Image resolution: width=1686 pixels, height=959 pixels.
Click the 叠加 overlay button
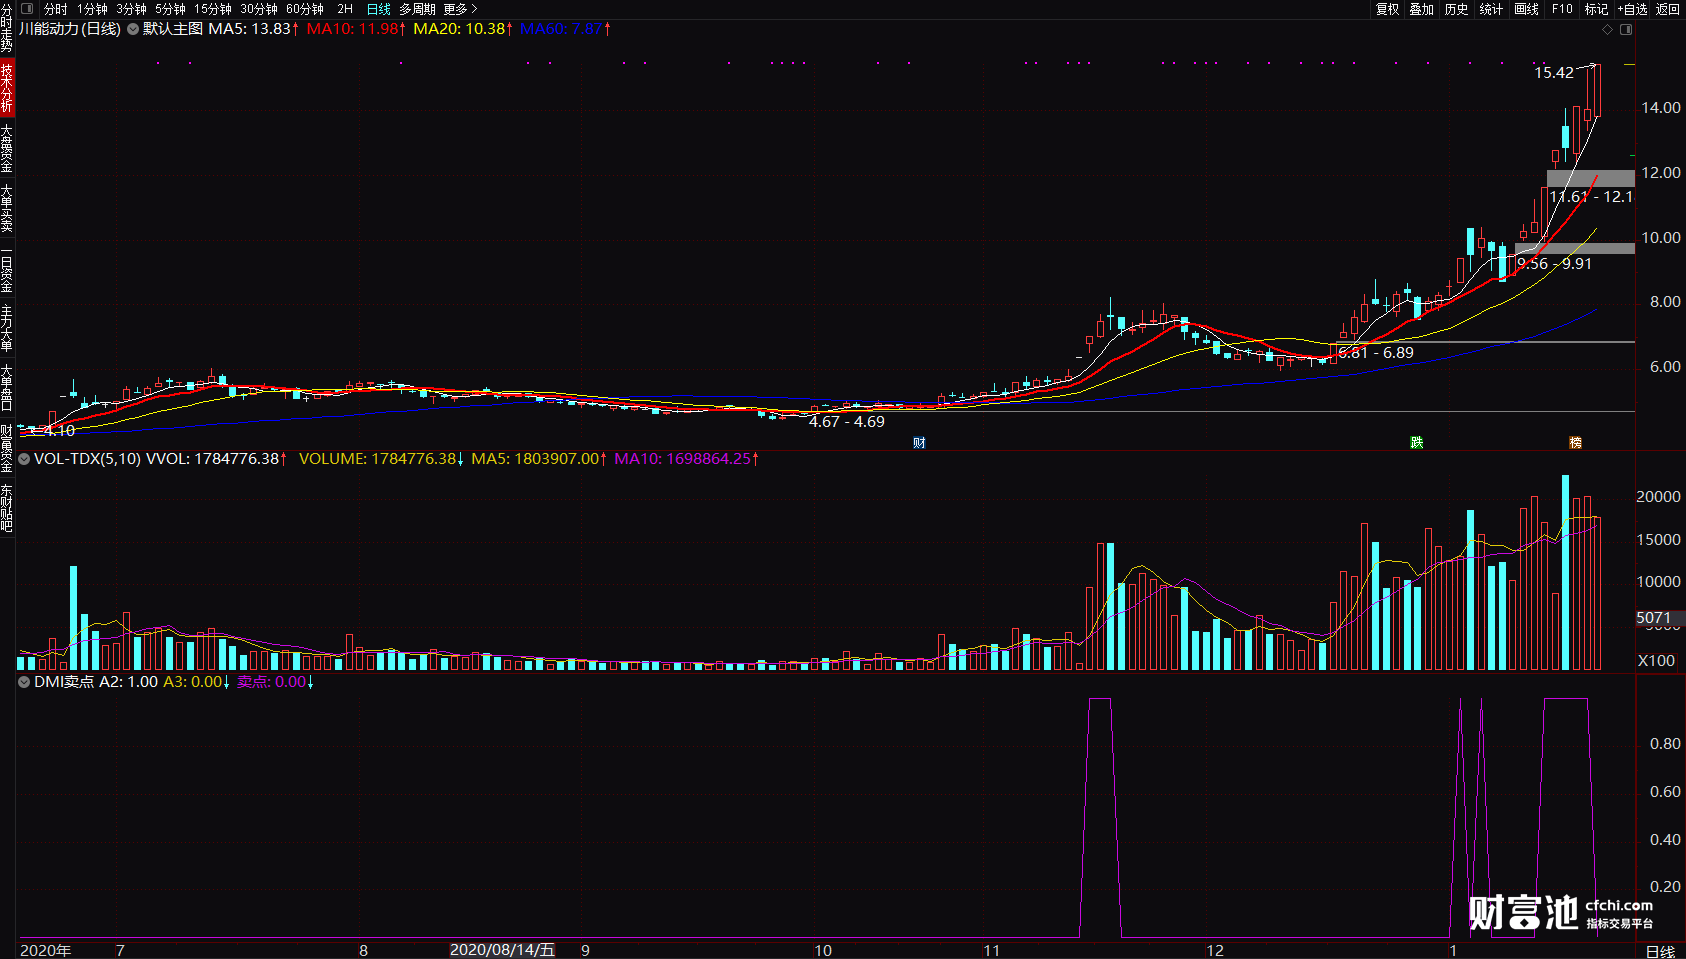click(x=1422, y=9)
